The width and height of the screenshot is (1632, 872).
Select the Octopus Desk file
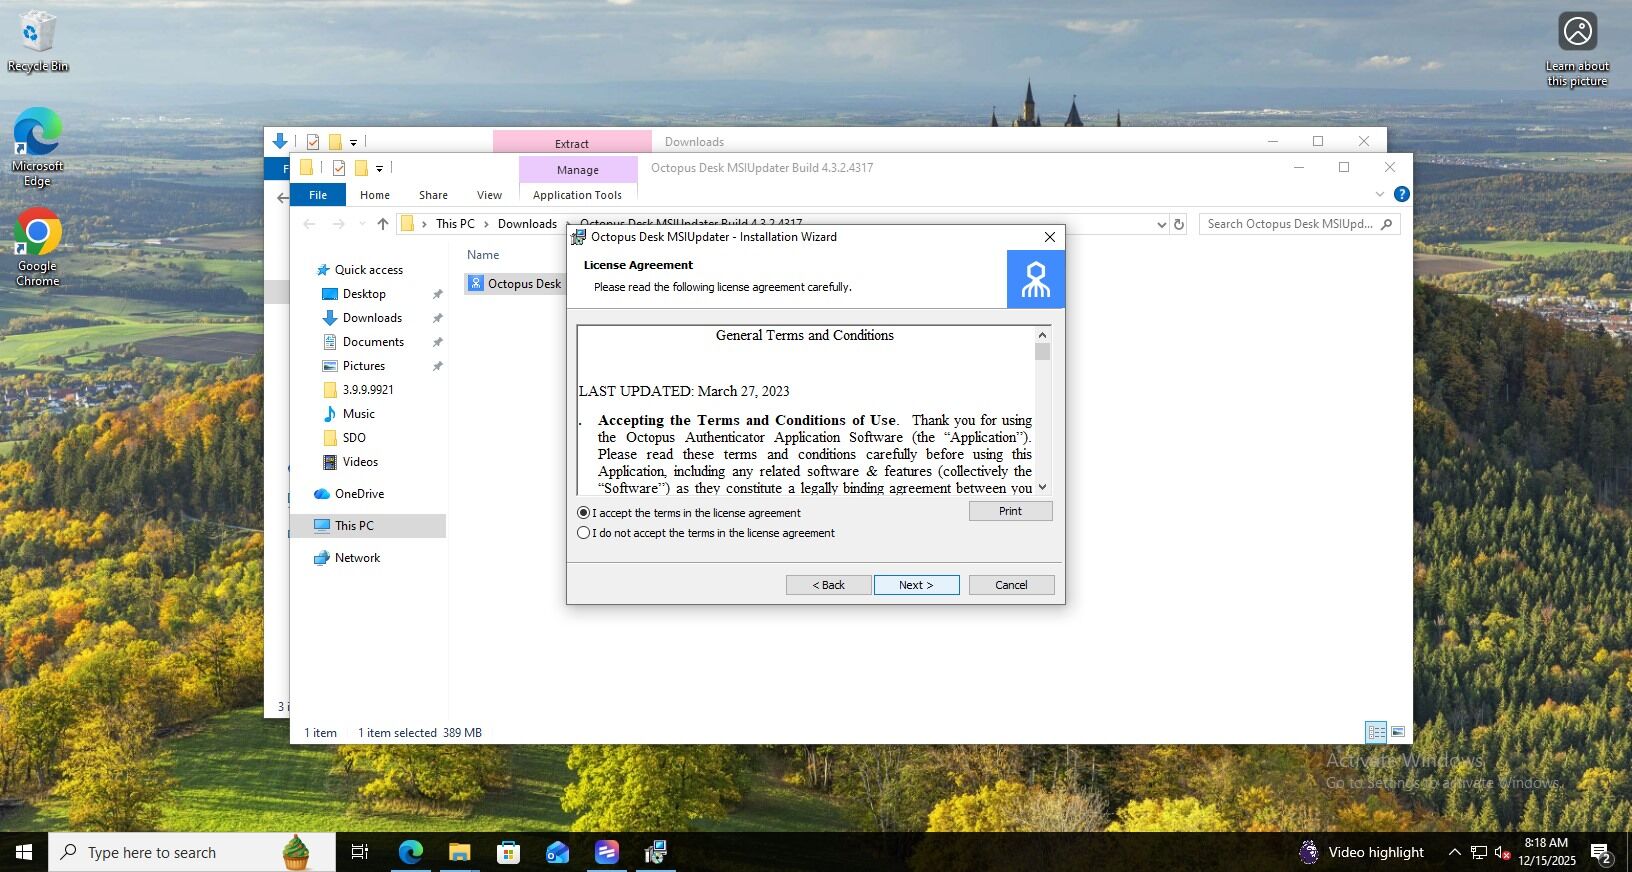pyautogui.click(x=515, y=284)
